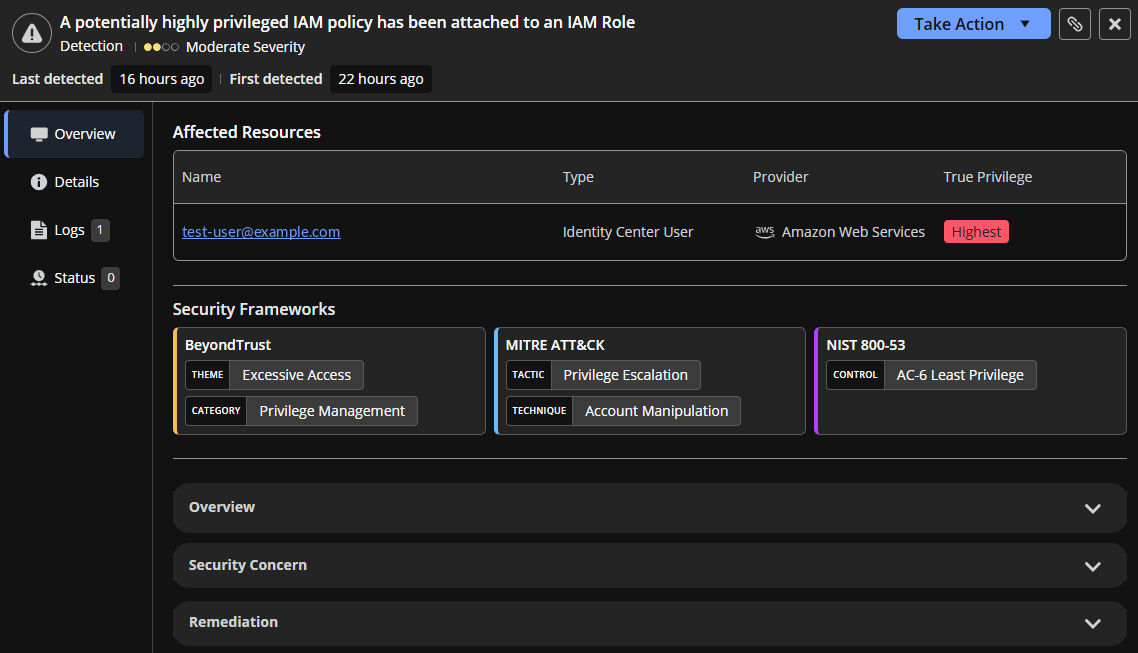The height and width of the screenshot is (653, 1138).
Task: Click the Amazon Web Services provider text
Action: pos(854,232)
